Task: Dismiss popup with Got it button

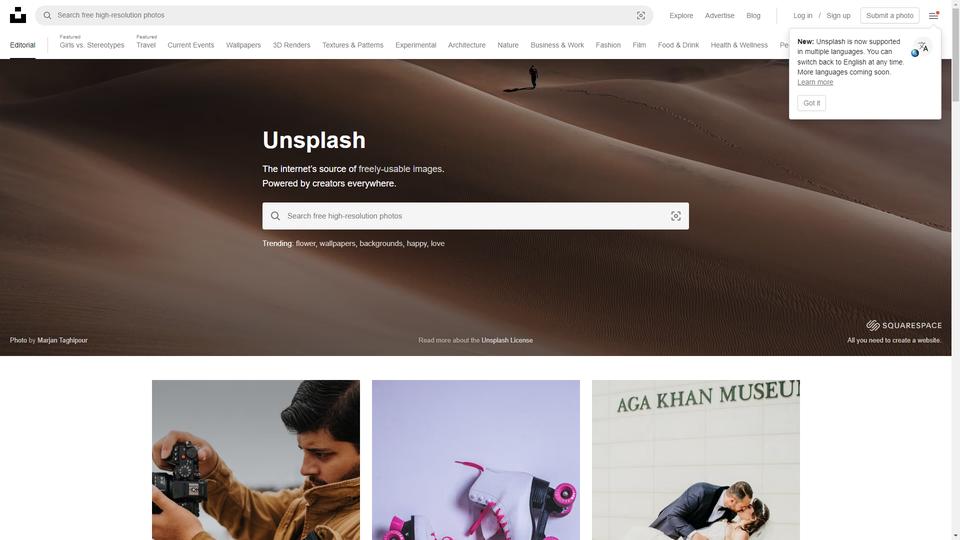Action: pos(811,103)
